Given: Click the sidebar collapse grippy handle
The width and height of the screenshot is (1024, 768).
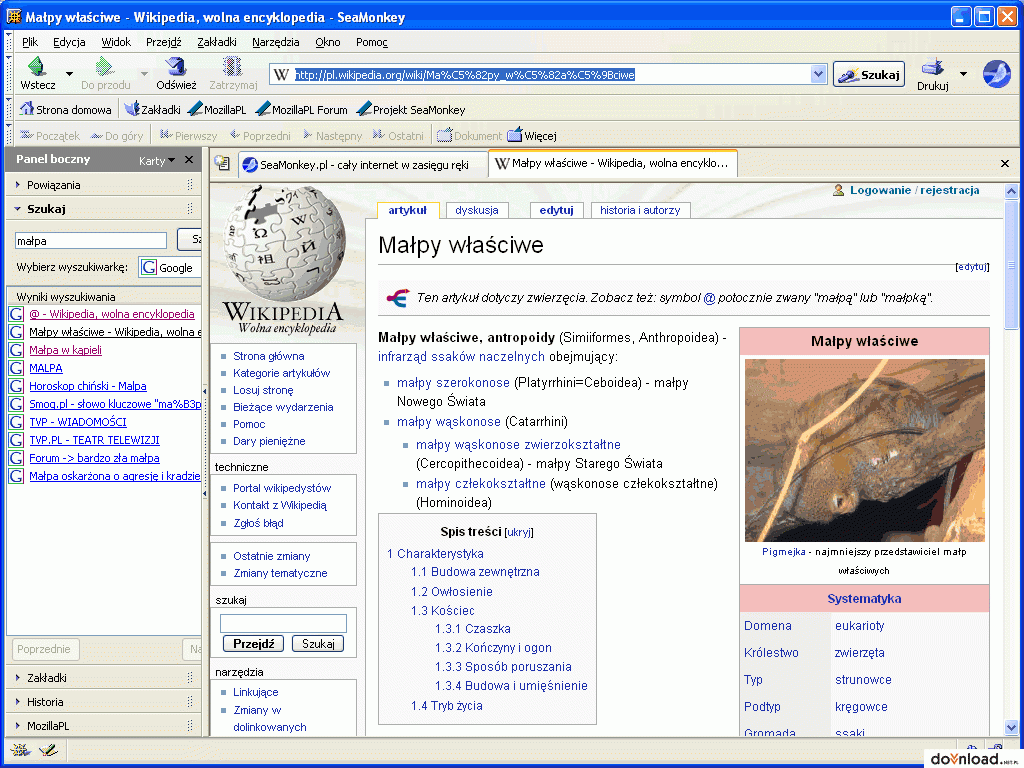Looking at the screenshot, I should tap(205, 443).
